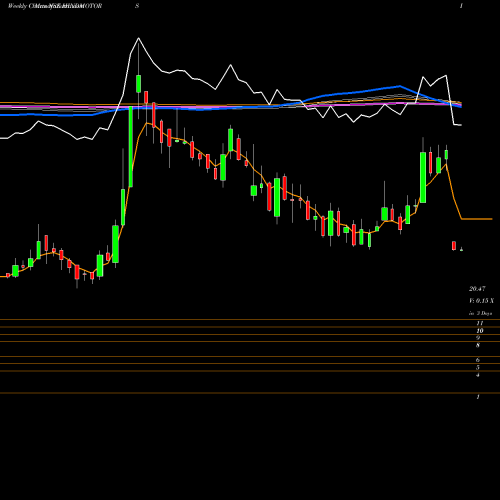The height and width of the screenshot is (500, 500).
Task: Click the level label 9
Action: tap(478, 338)
